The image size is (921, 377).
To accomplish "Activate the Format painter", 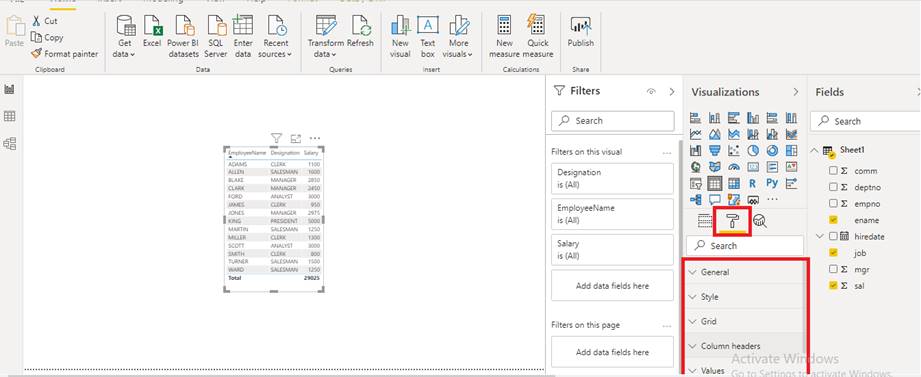I will [x=65, y=53].
